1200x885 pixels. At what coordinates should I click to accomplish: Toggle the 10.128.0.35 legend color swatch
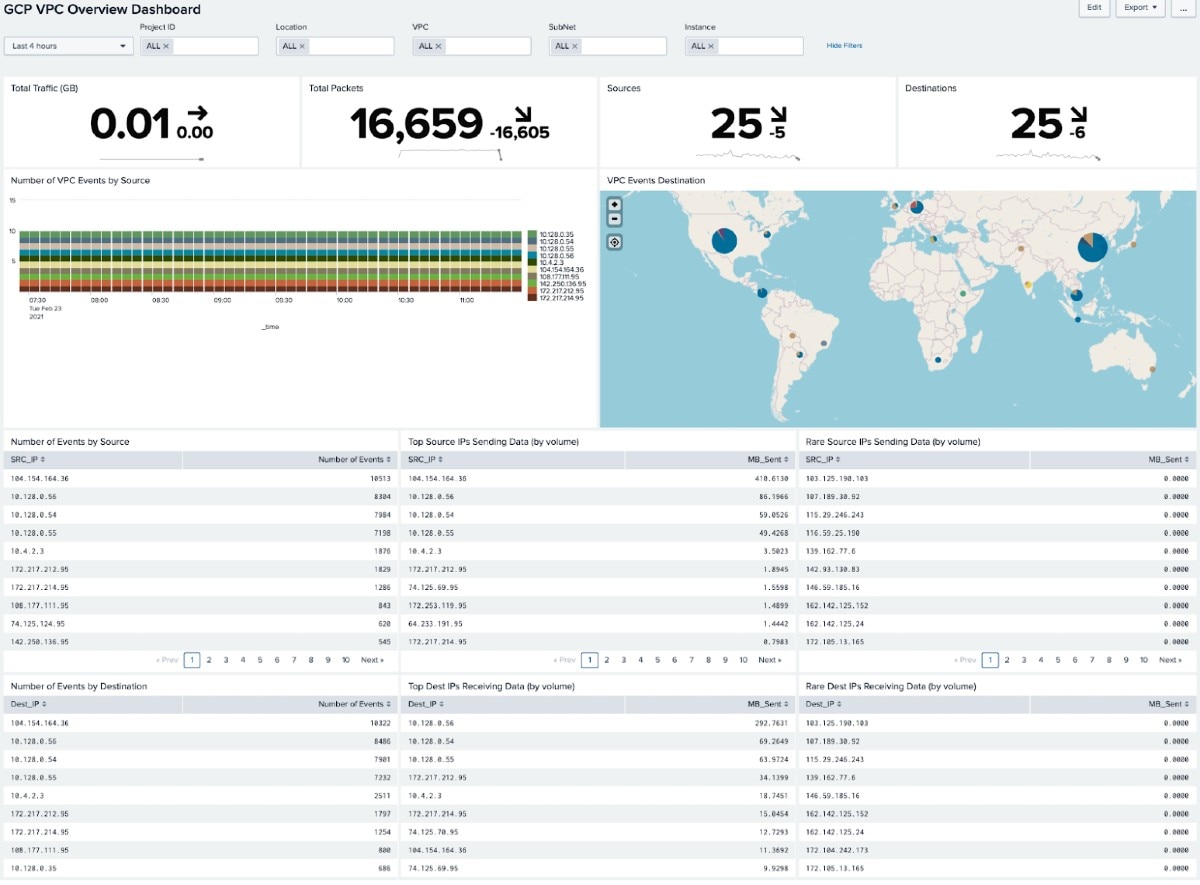[532, 234]
